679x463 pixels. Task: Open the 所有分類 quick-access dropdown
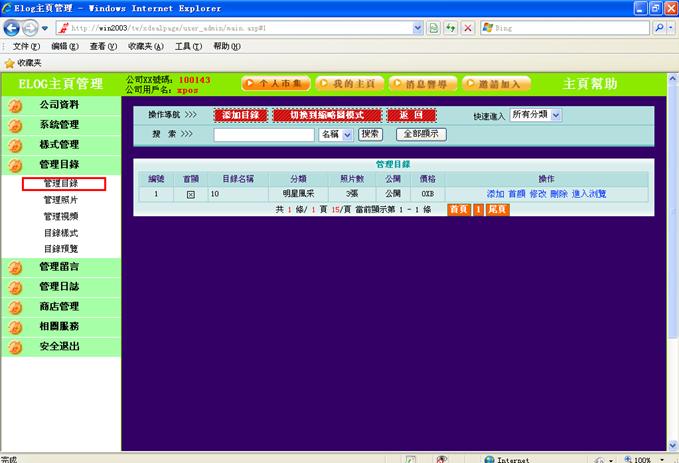tap(536, 115)
